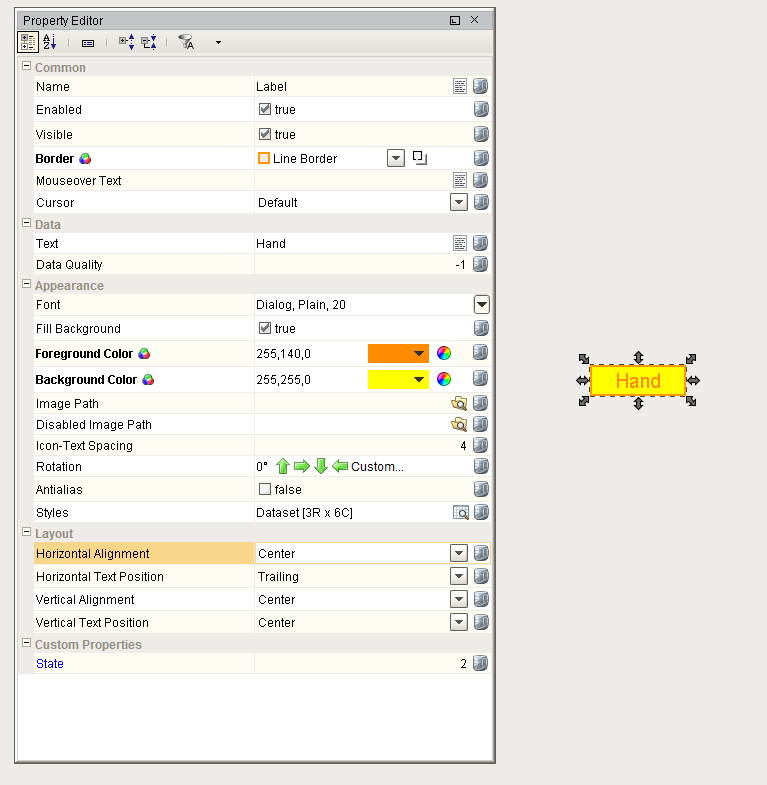
Task: Enable the Antialias checkbox
Action: click(x=265, y=490)
